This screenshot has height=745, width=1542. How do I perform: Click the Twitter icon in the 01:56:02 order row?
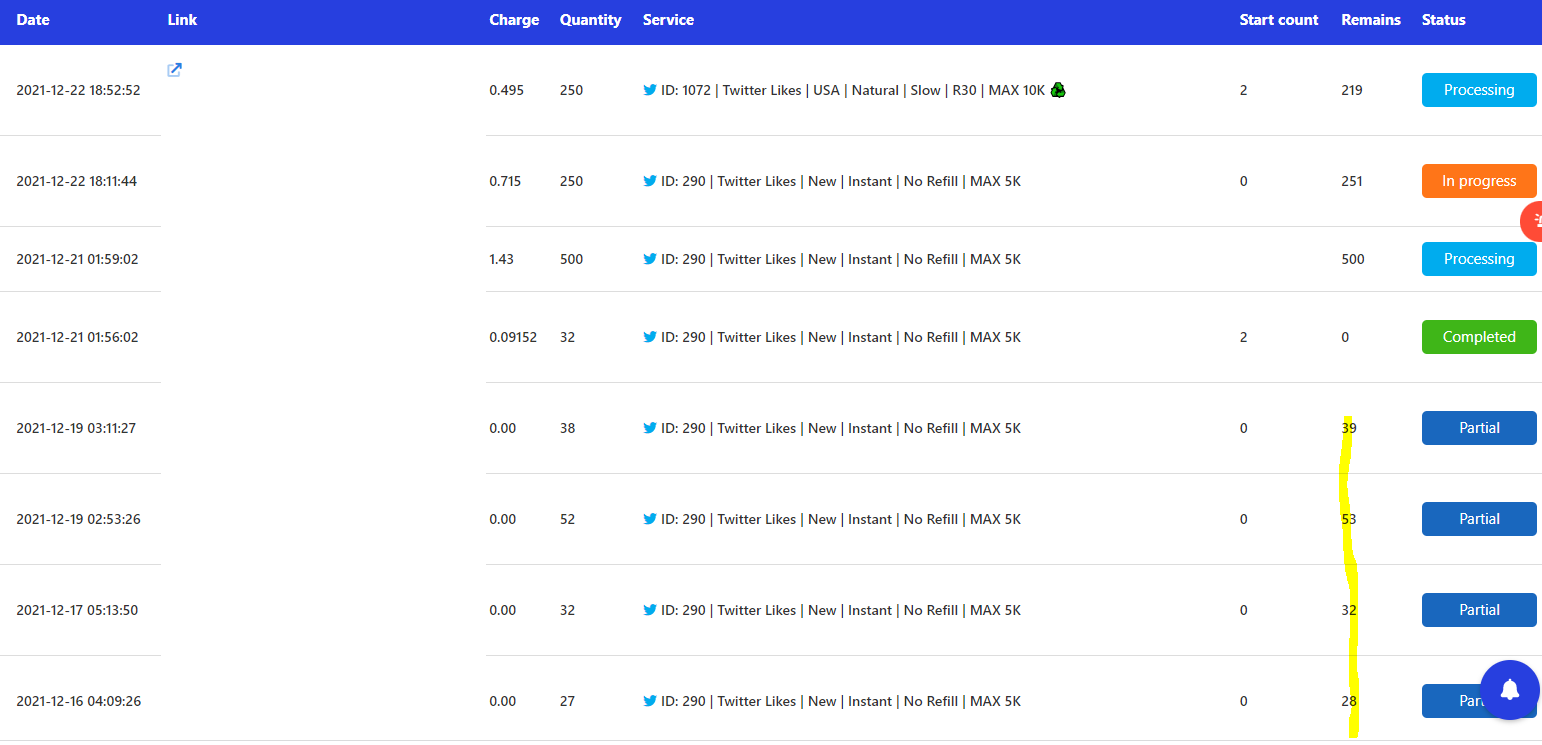click(650, 337)
